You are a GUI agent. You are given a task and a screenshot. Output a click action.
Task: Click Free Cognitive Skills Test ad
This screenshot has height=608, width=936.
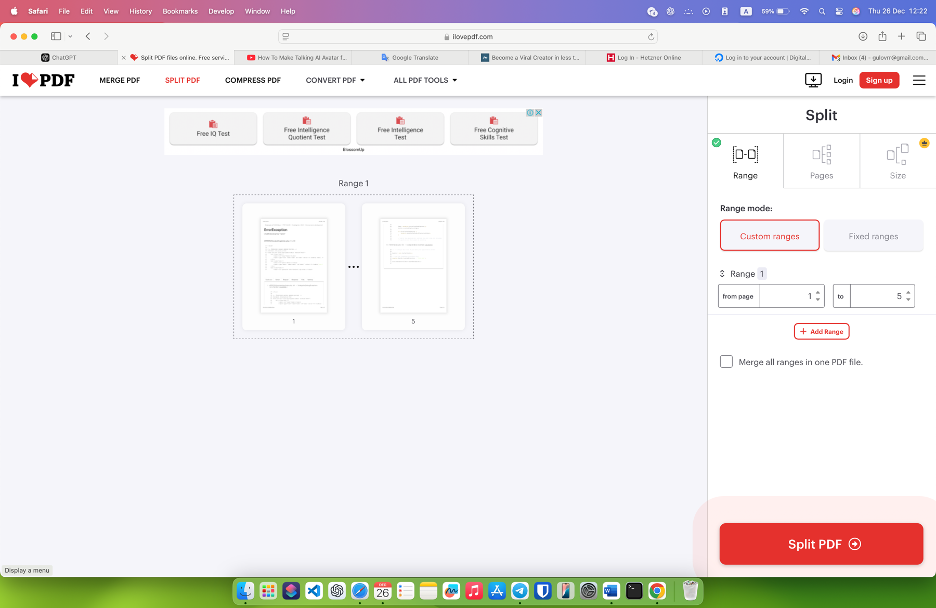494,128
